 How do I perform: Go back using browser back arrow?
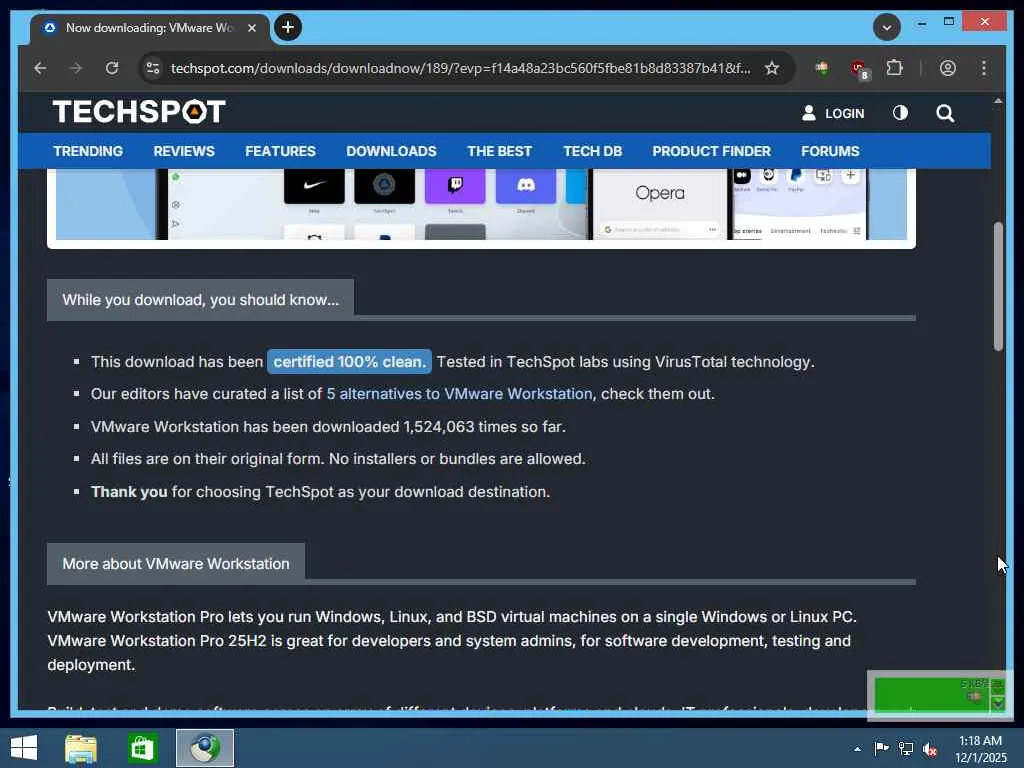(40, 68)
